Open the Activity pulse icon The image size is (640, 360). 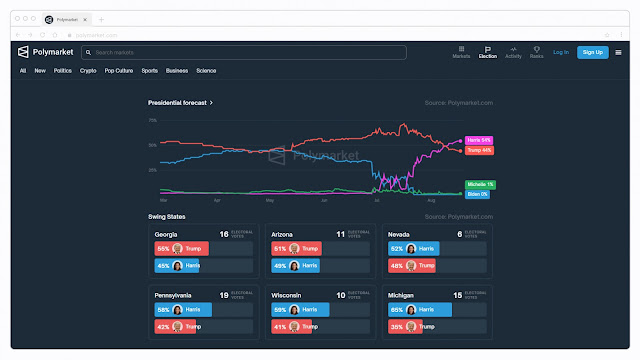[x=513, y=49]
